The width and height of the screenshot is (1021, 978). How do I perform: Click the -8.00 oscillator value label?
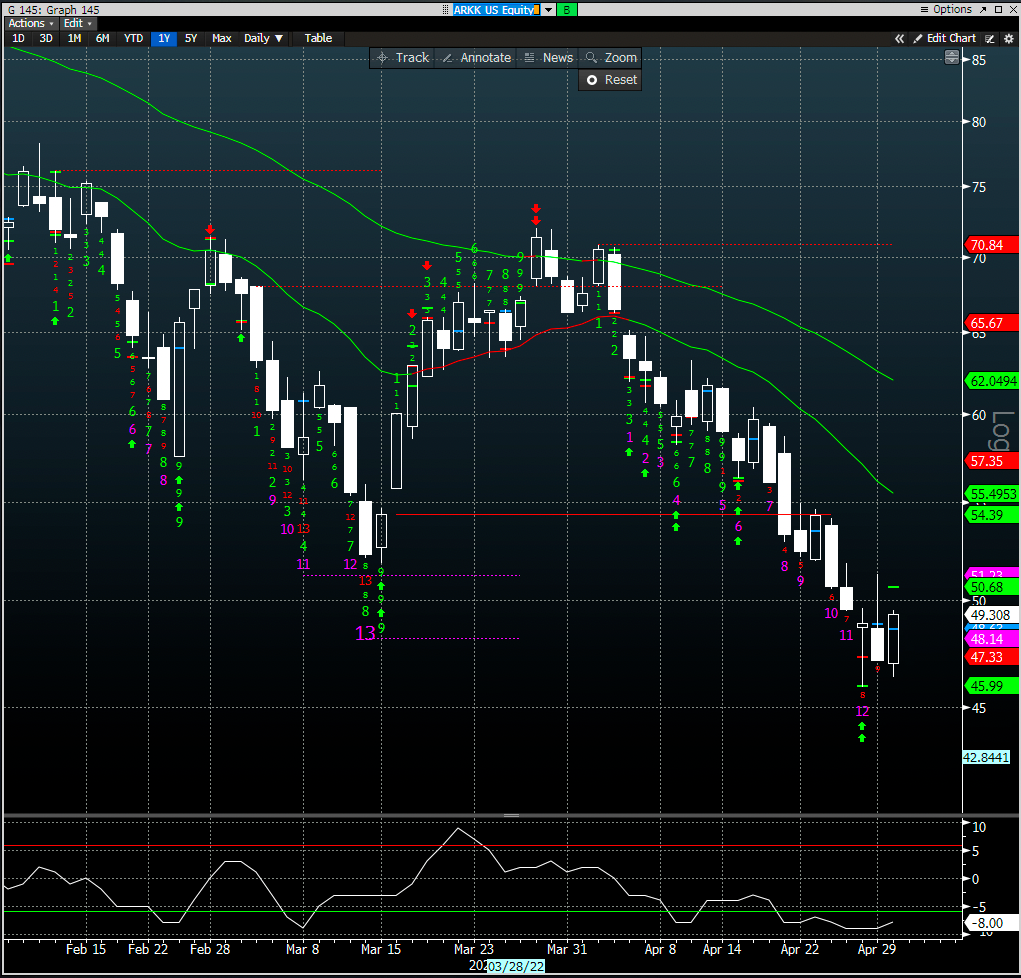[x=990, y=923]
